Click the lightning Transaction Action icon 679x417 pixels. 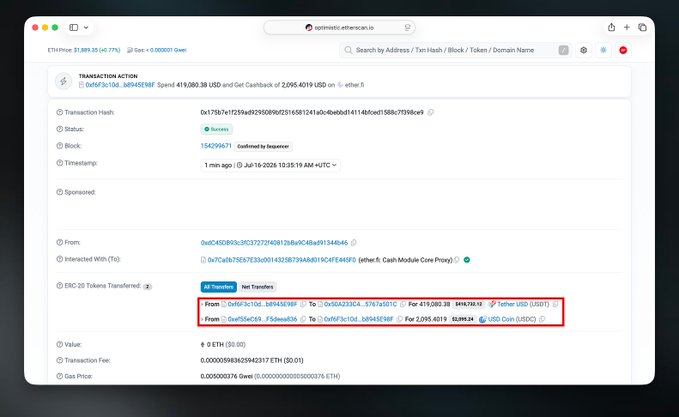coord(64,81)
